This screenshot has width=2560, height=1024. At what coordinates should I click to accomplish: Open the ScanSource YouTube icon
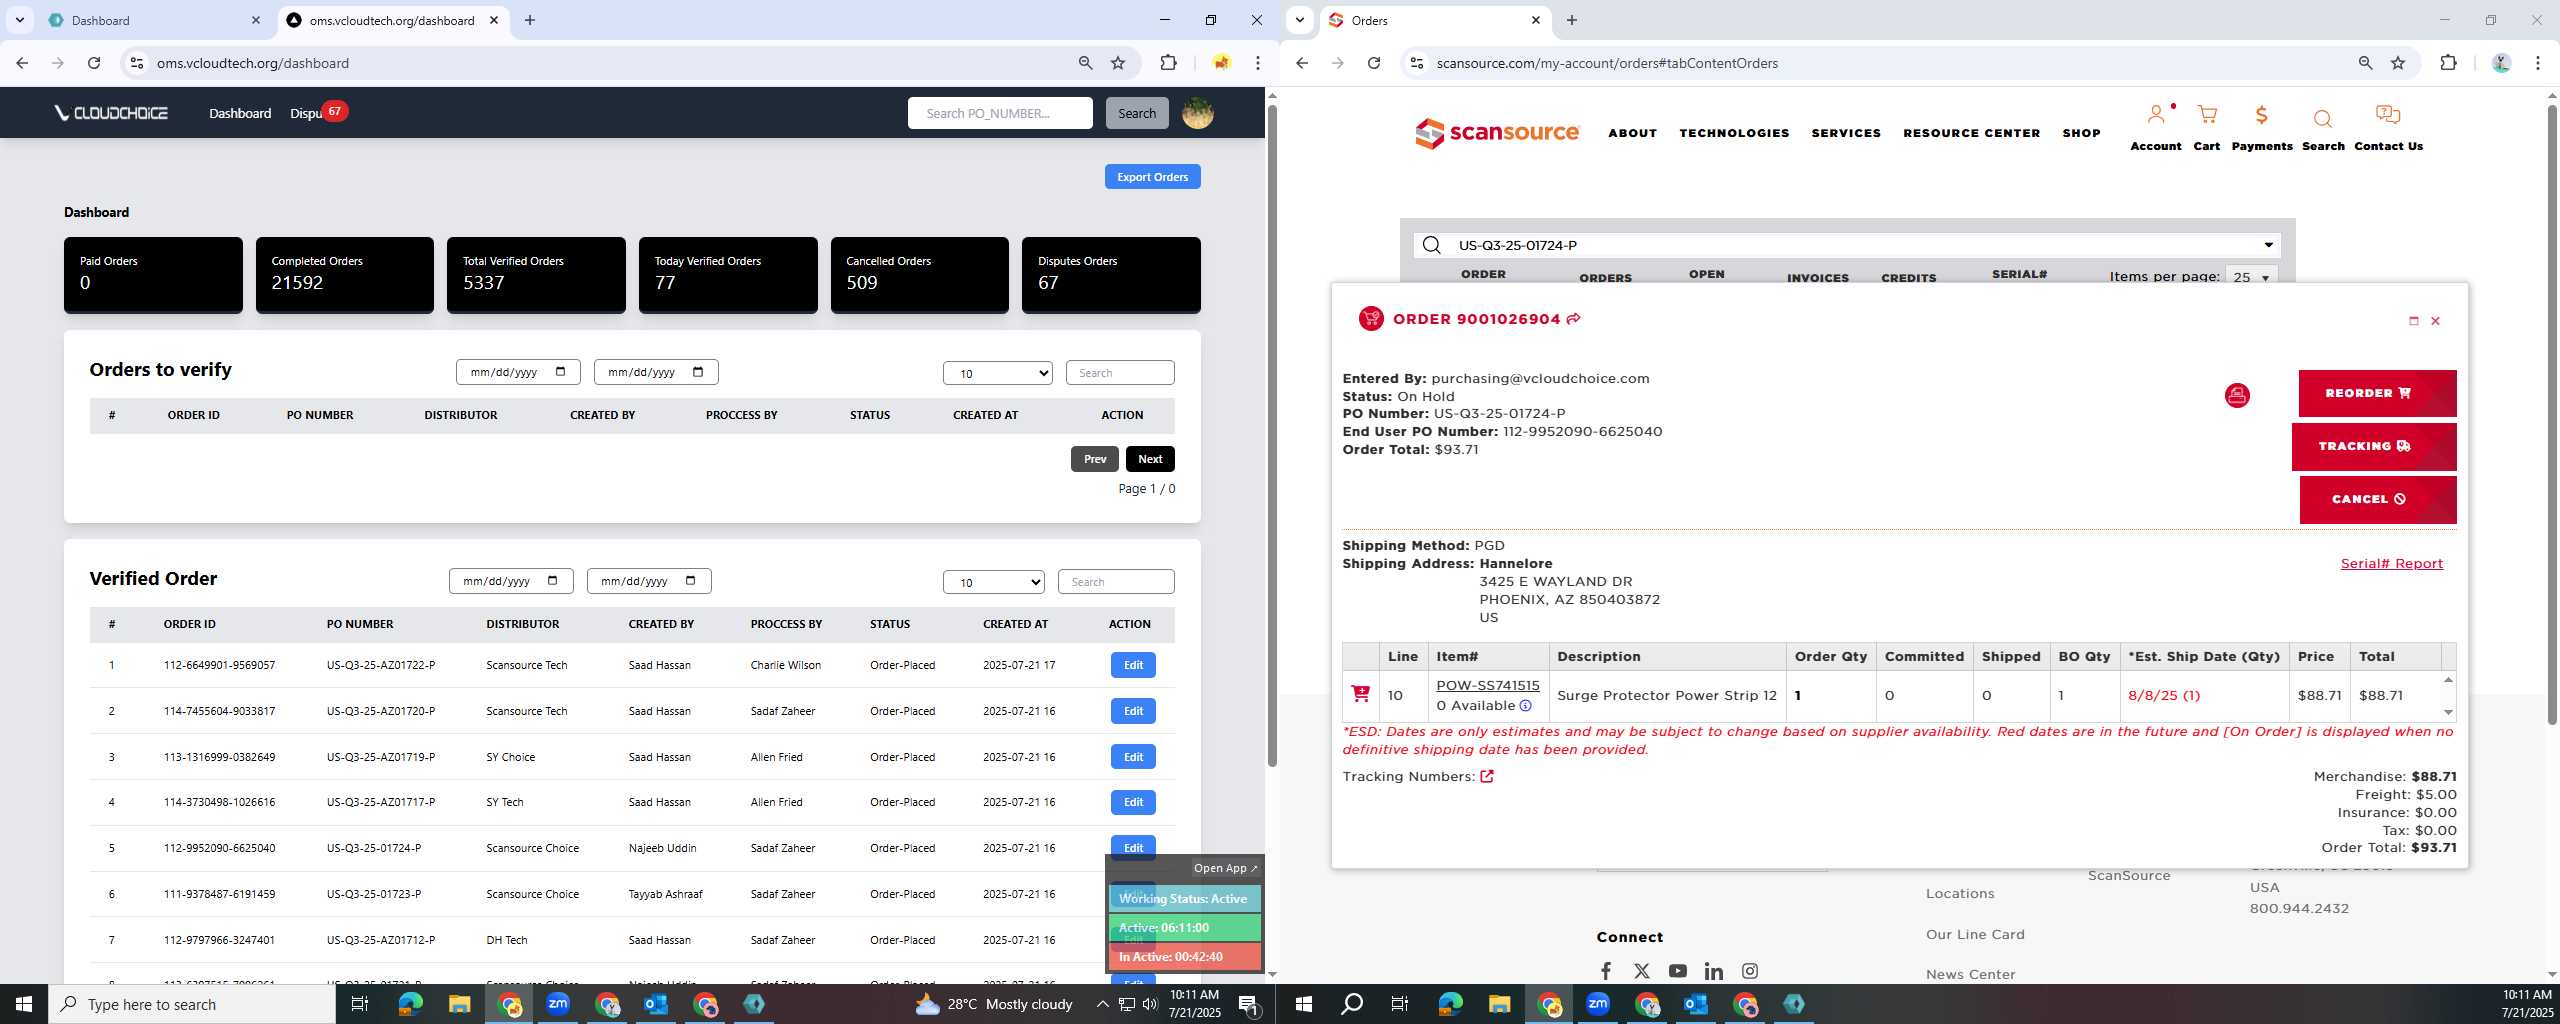click(x=1677, y=971)
